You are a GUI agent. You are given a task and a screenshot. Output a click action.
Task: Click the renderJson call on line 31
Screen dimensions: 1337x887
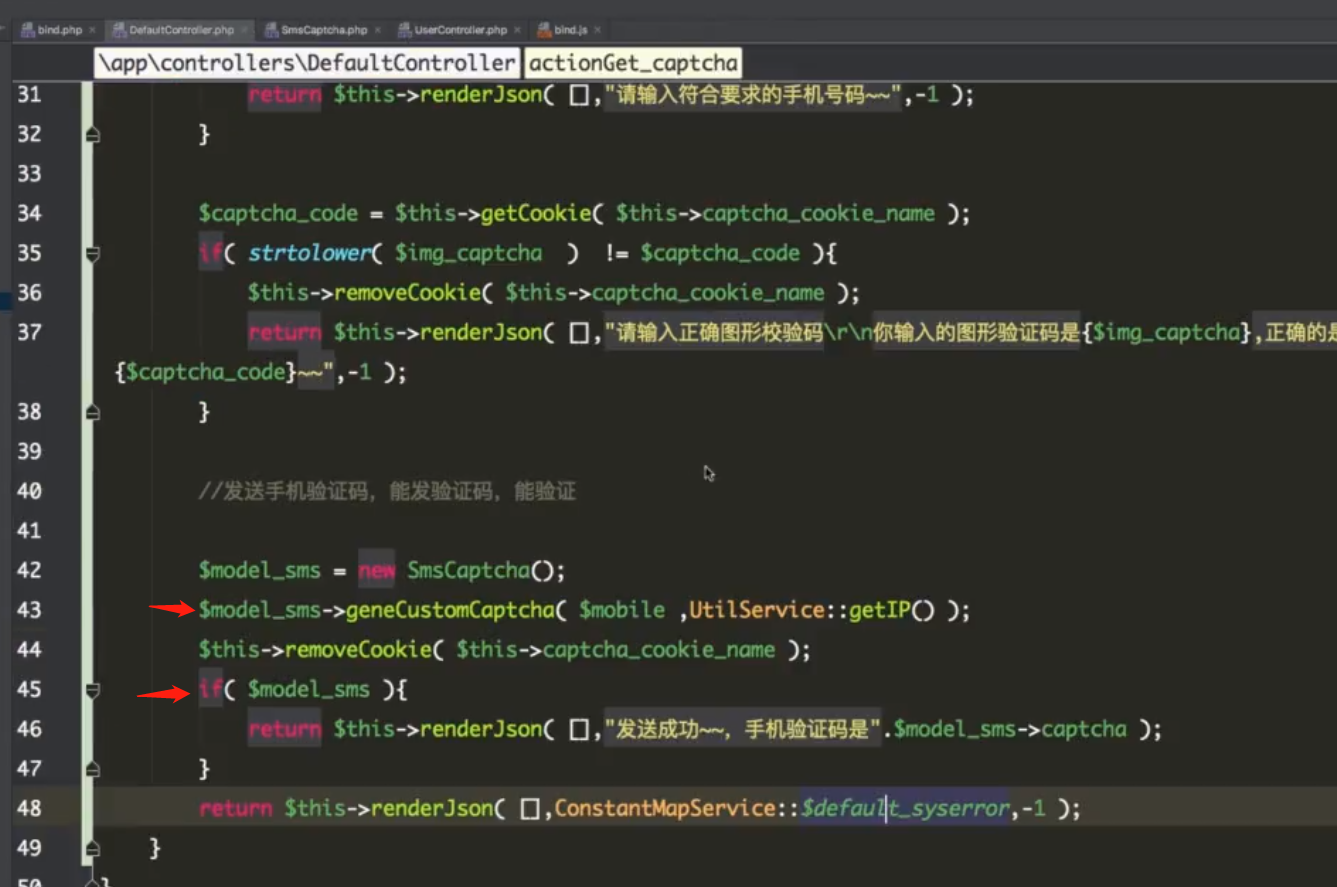pyautogui.click(x=481, y=95)
